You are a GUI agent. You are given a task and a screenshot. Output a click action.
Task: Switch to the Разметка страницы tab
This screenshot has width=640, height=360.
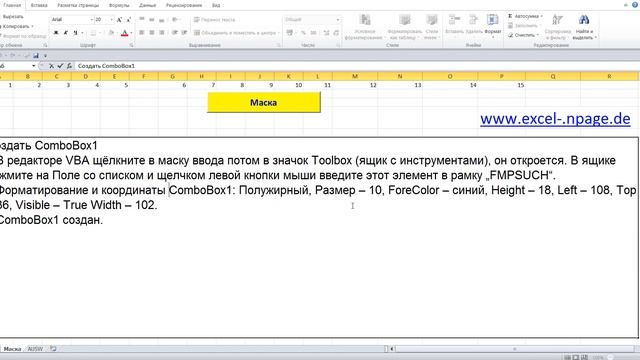coord(78,5)
